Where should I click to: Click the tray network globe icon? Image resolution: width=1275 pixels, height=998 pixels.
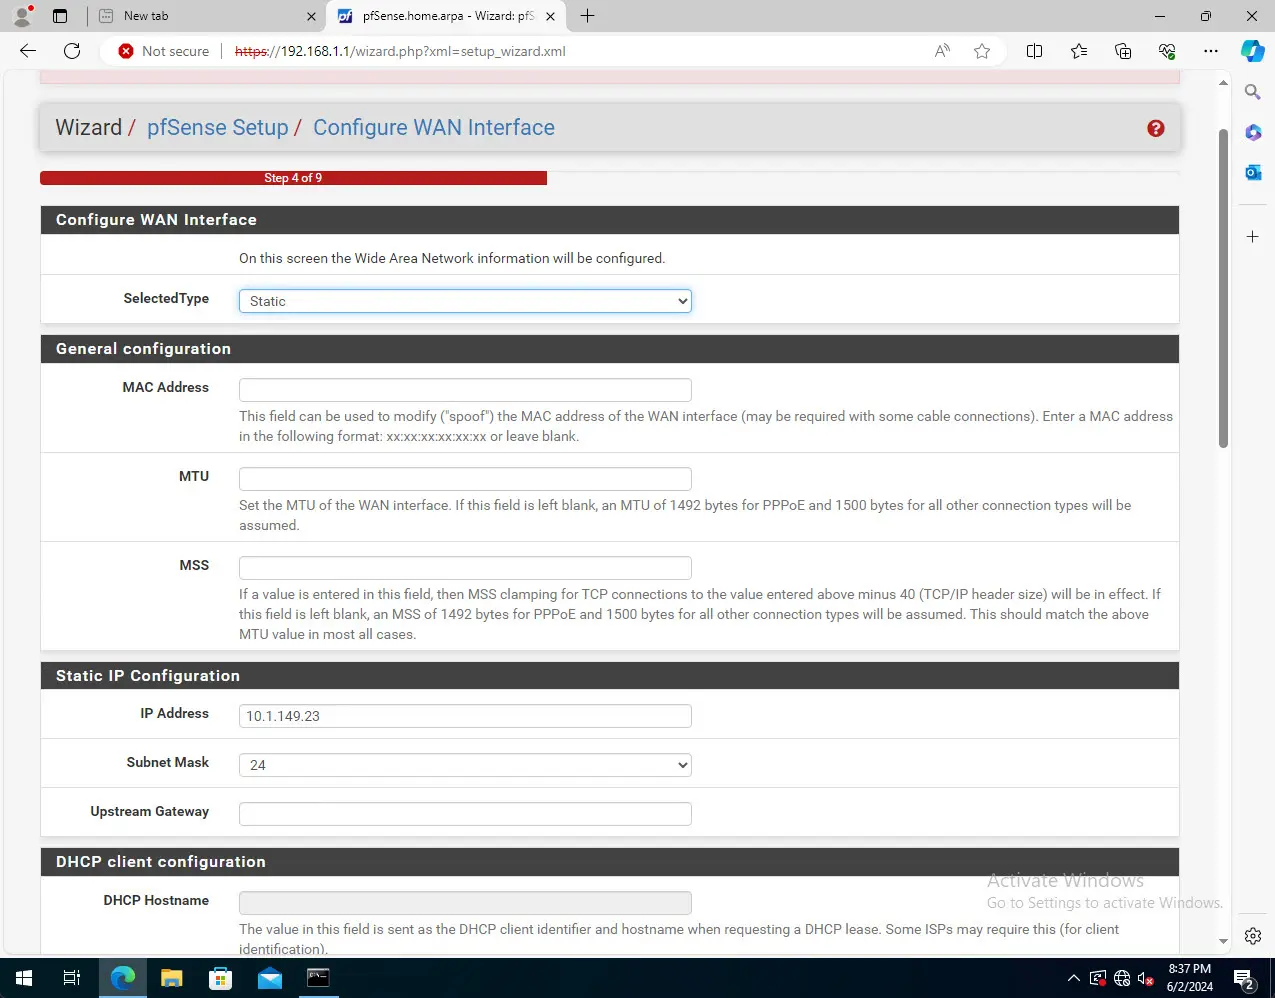[1121, 978]
